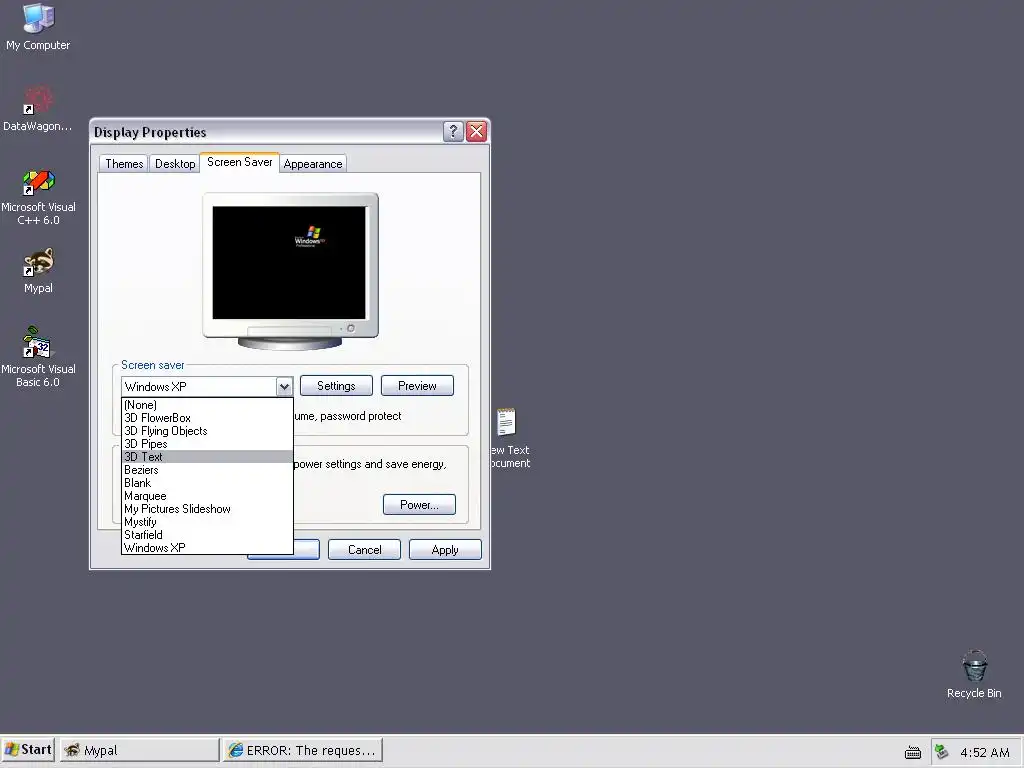Choose Blank screen saver
The image size is (1024, 768).
[x=207, y=483]
